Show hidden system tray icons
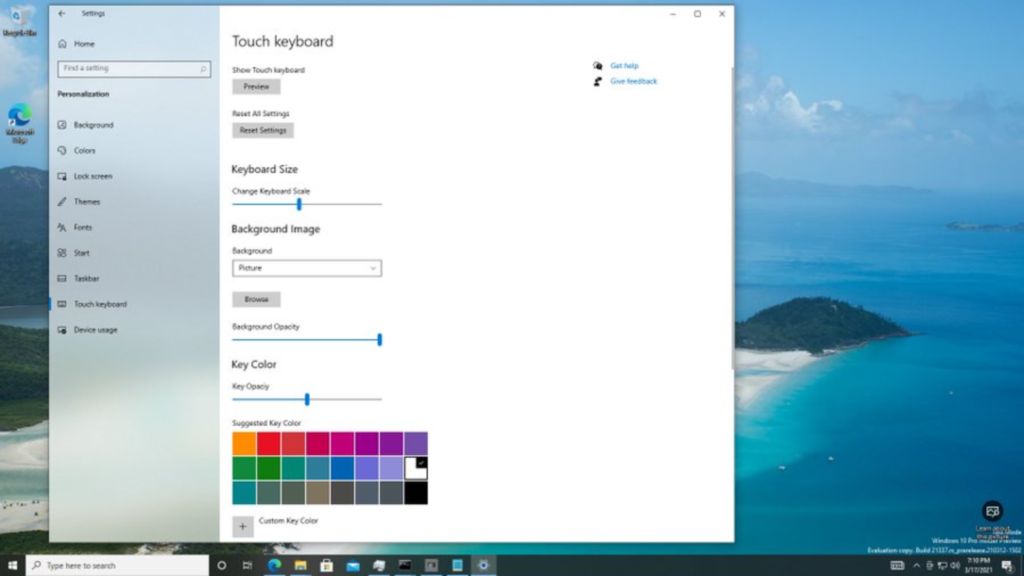The image size is (1024, 576). tap(916, 566)
